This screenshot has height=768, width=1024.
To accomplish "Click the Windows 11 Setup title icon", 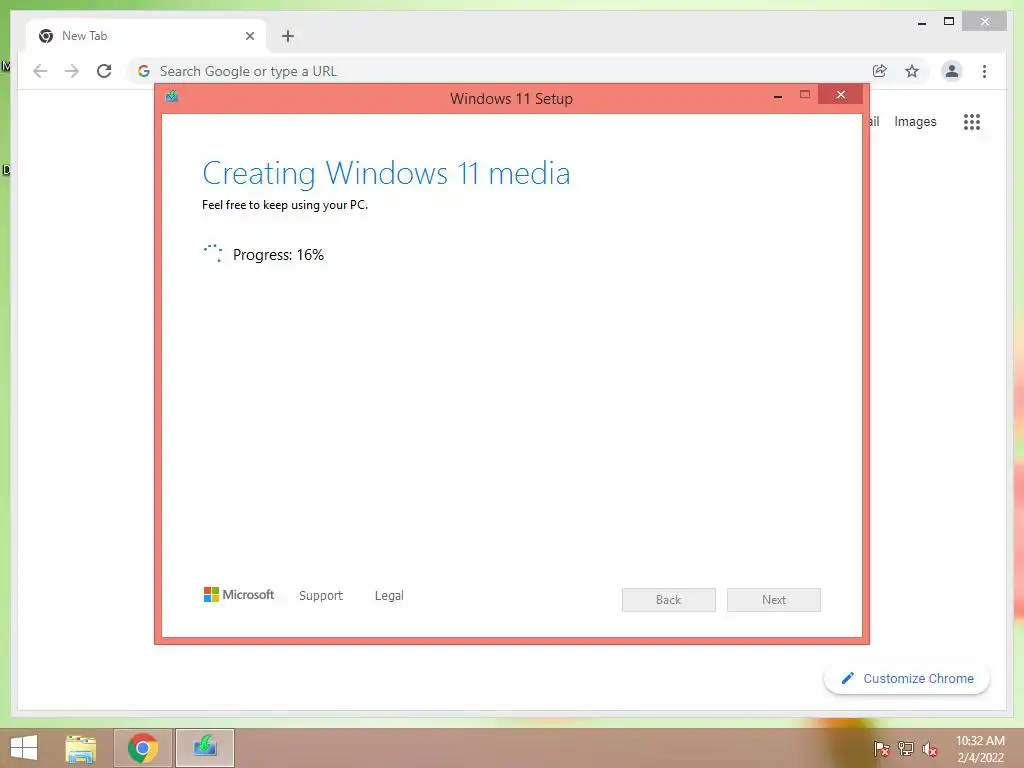I will (x=172, y=97).
